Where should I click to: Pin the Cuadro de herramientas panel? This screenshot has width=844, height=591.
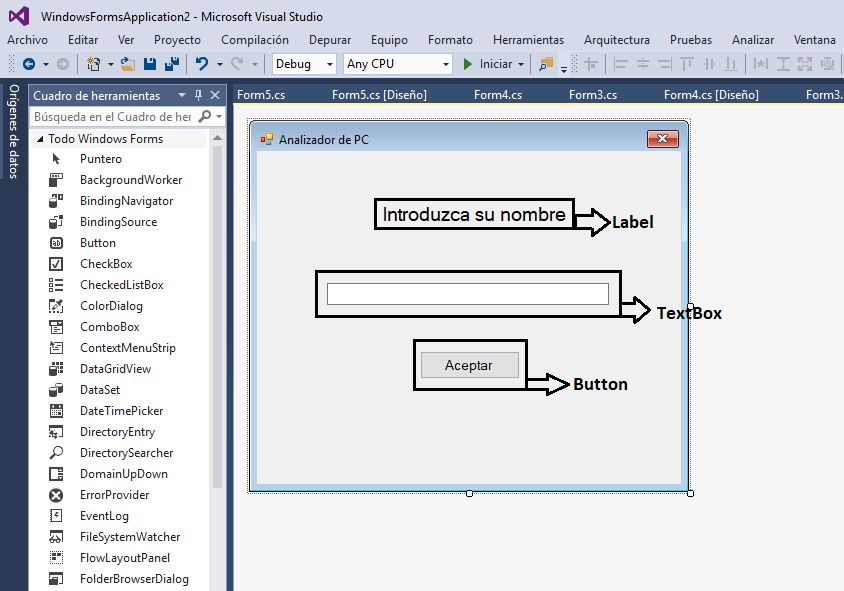coord(198,95)
